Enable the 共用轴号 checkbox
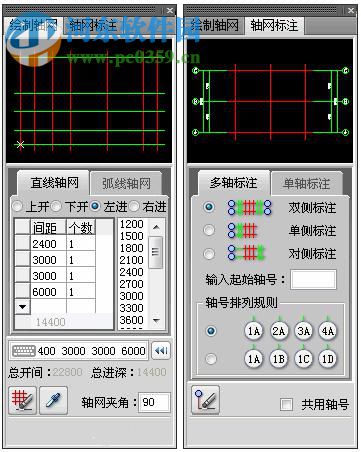Image resolution: width=361 pixels, height=452 pixels. 286,405
